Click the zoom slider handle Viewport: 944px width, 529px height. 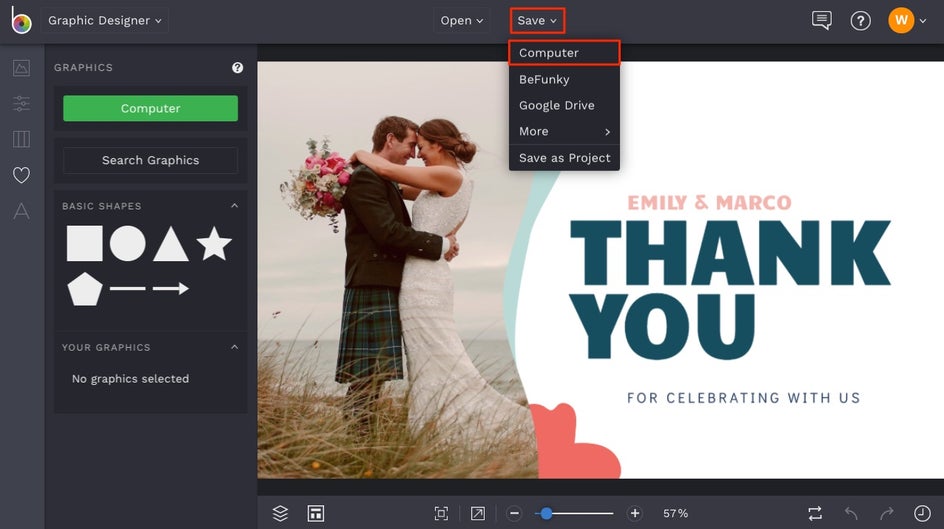point(546,513)
